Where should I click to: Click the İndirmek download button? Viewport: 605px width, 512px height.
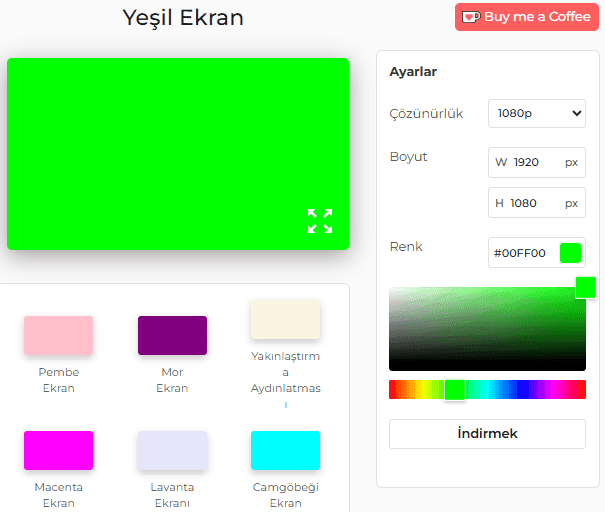point(487,434)
